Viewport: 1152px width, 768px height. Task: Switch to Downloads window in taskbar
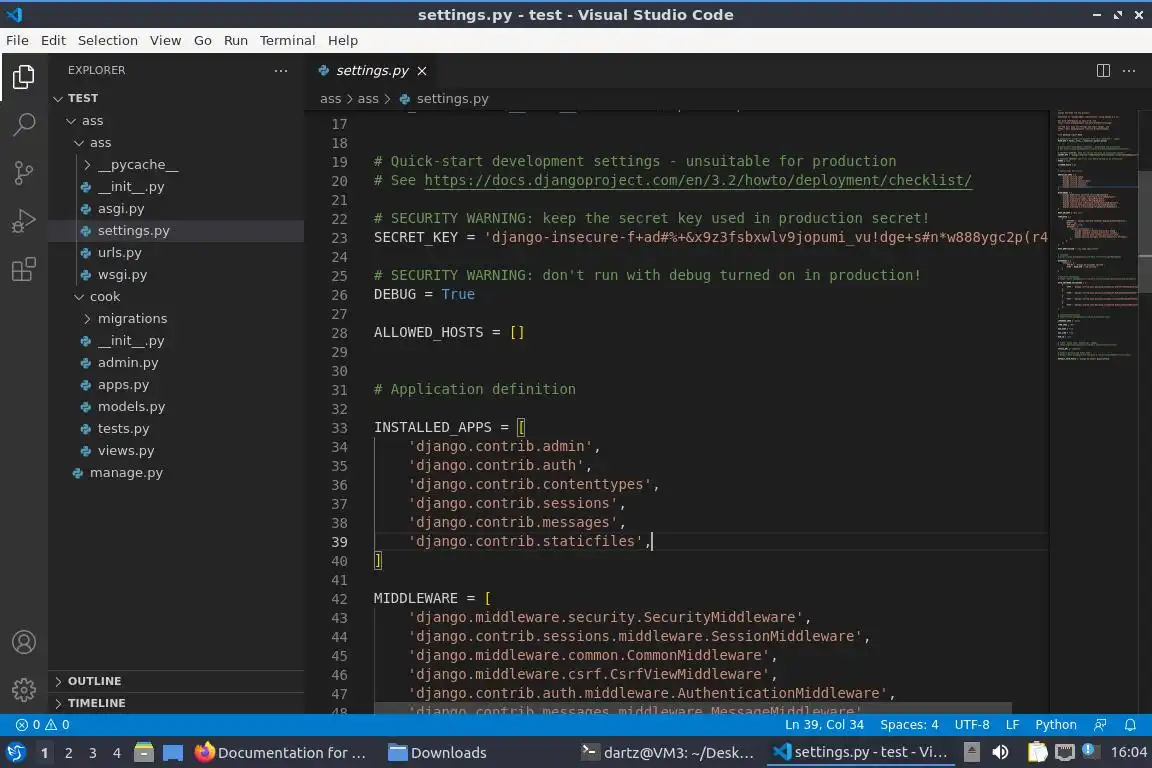tap(438, 753)
